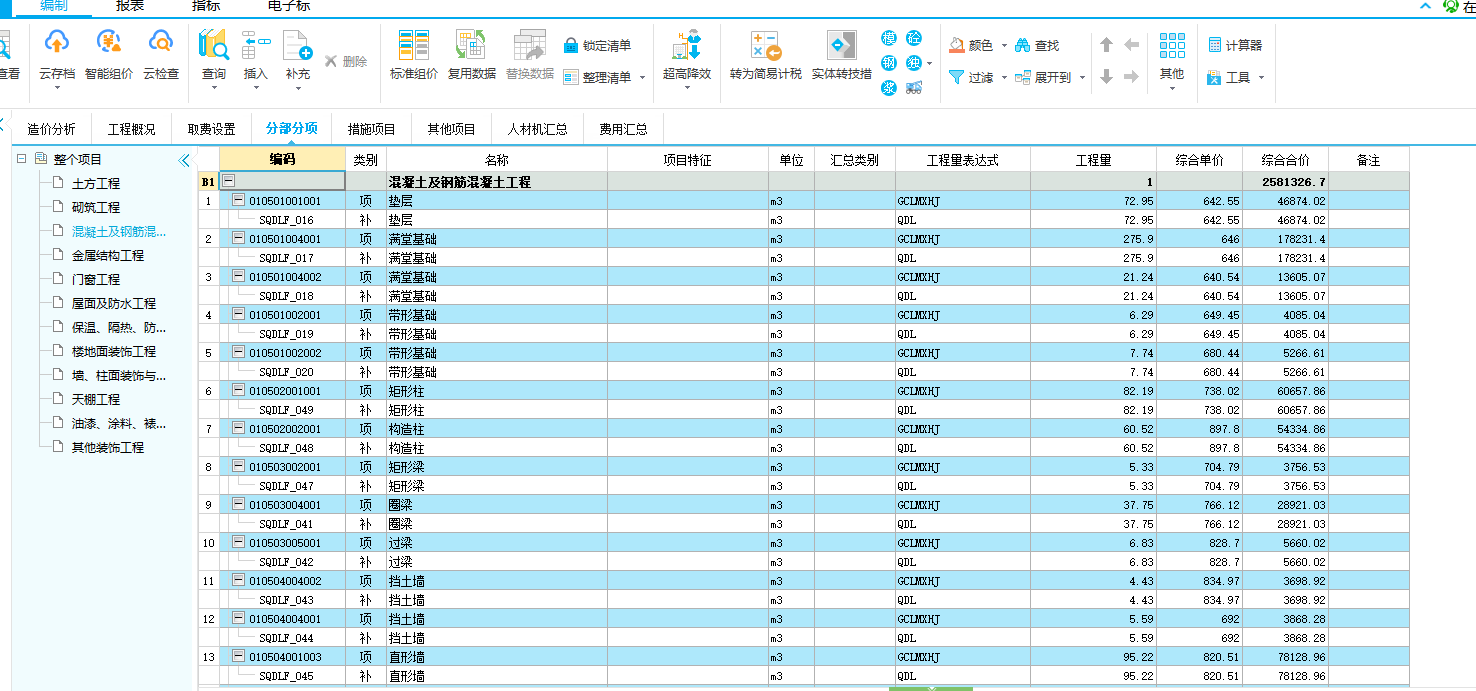Open the 人材机汇总 tab

[538, 129]
